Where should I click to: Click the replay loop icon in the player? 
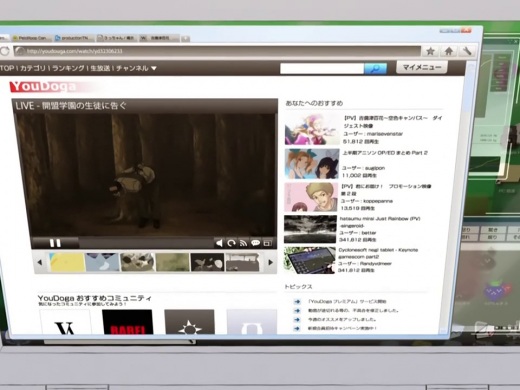point(231,243)
